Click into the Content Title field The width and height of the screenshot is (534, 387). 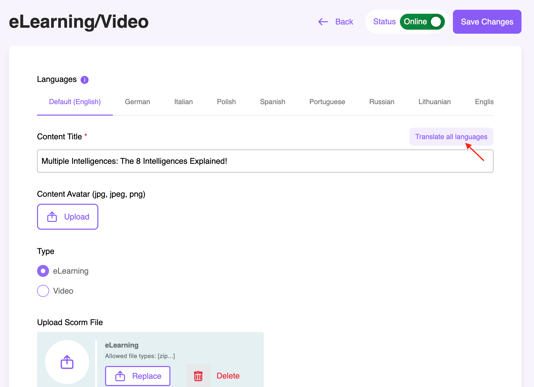[x=265, y=161]
